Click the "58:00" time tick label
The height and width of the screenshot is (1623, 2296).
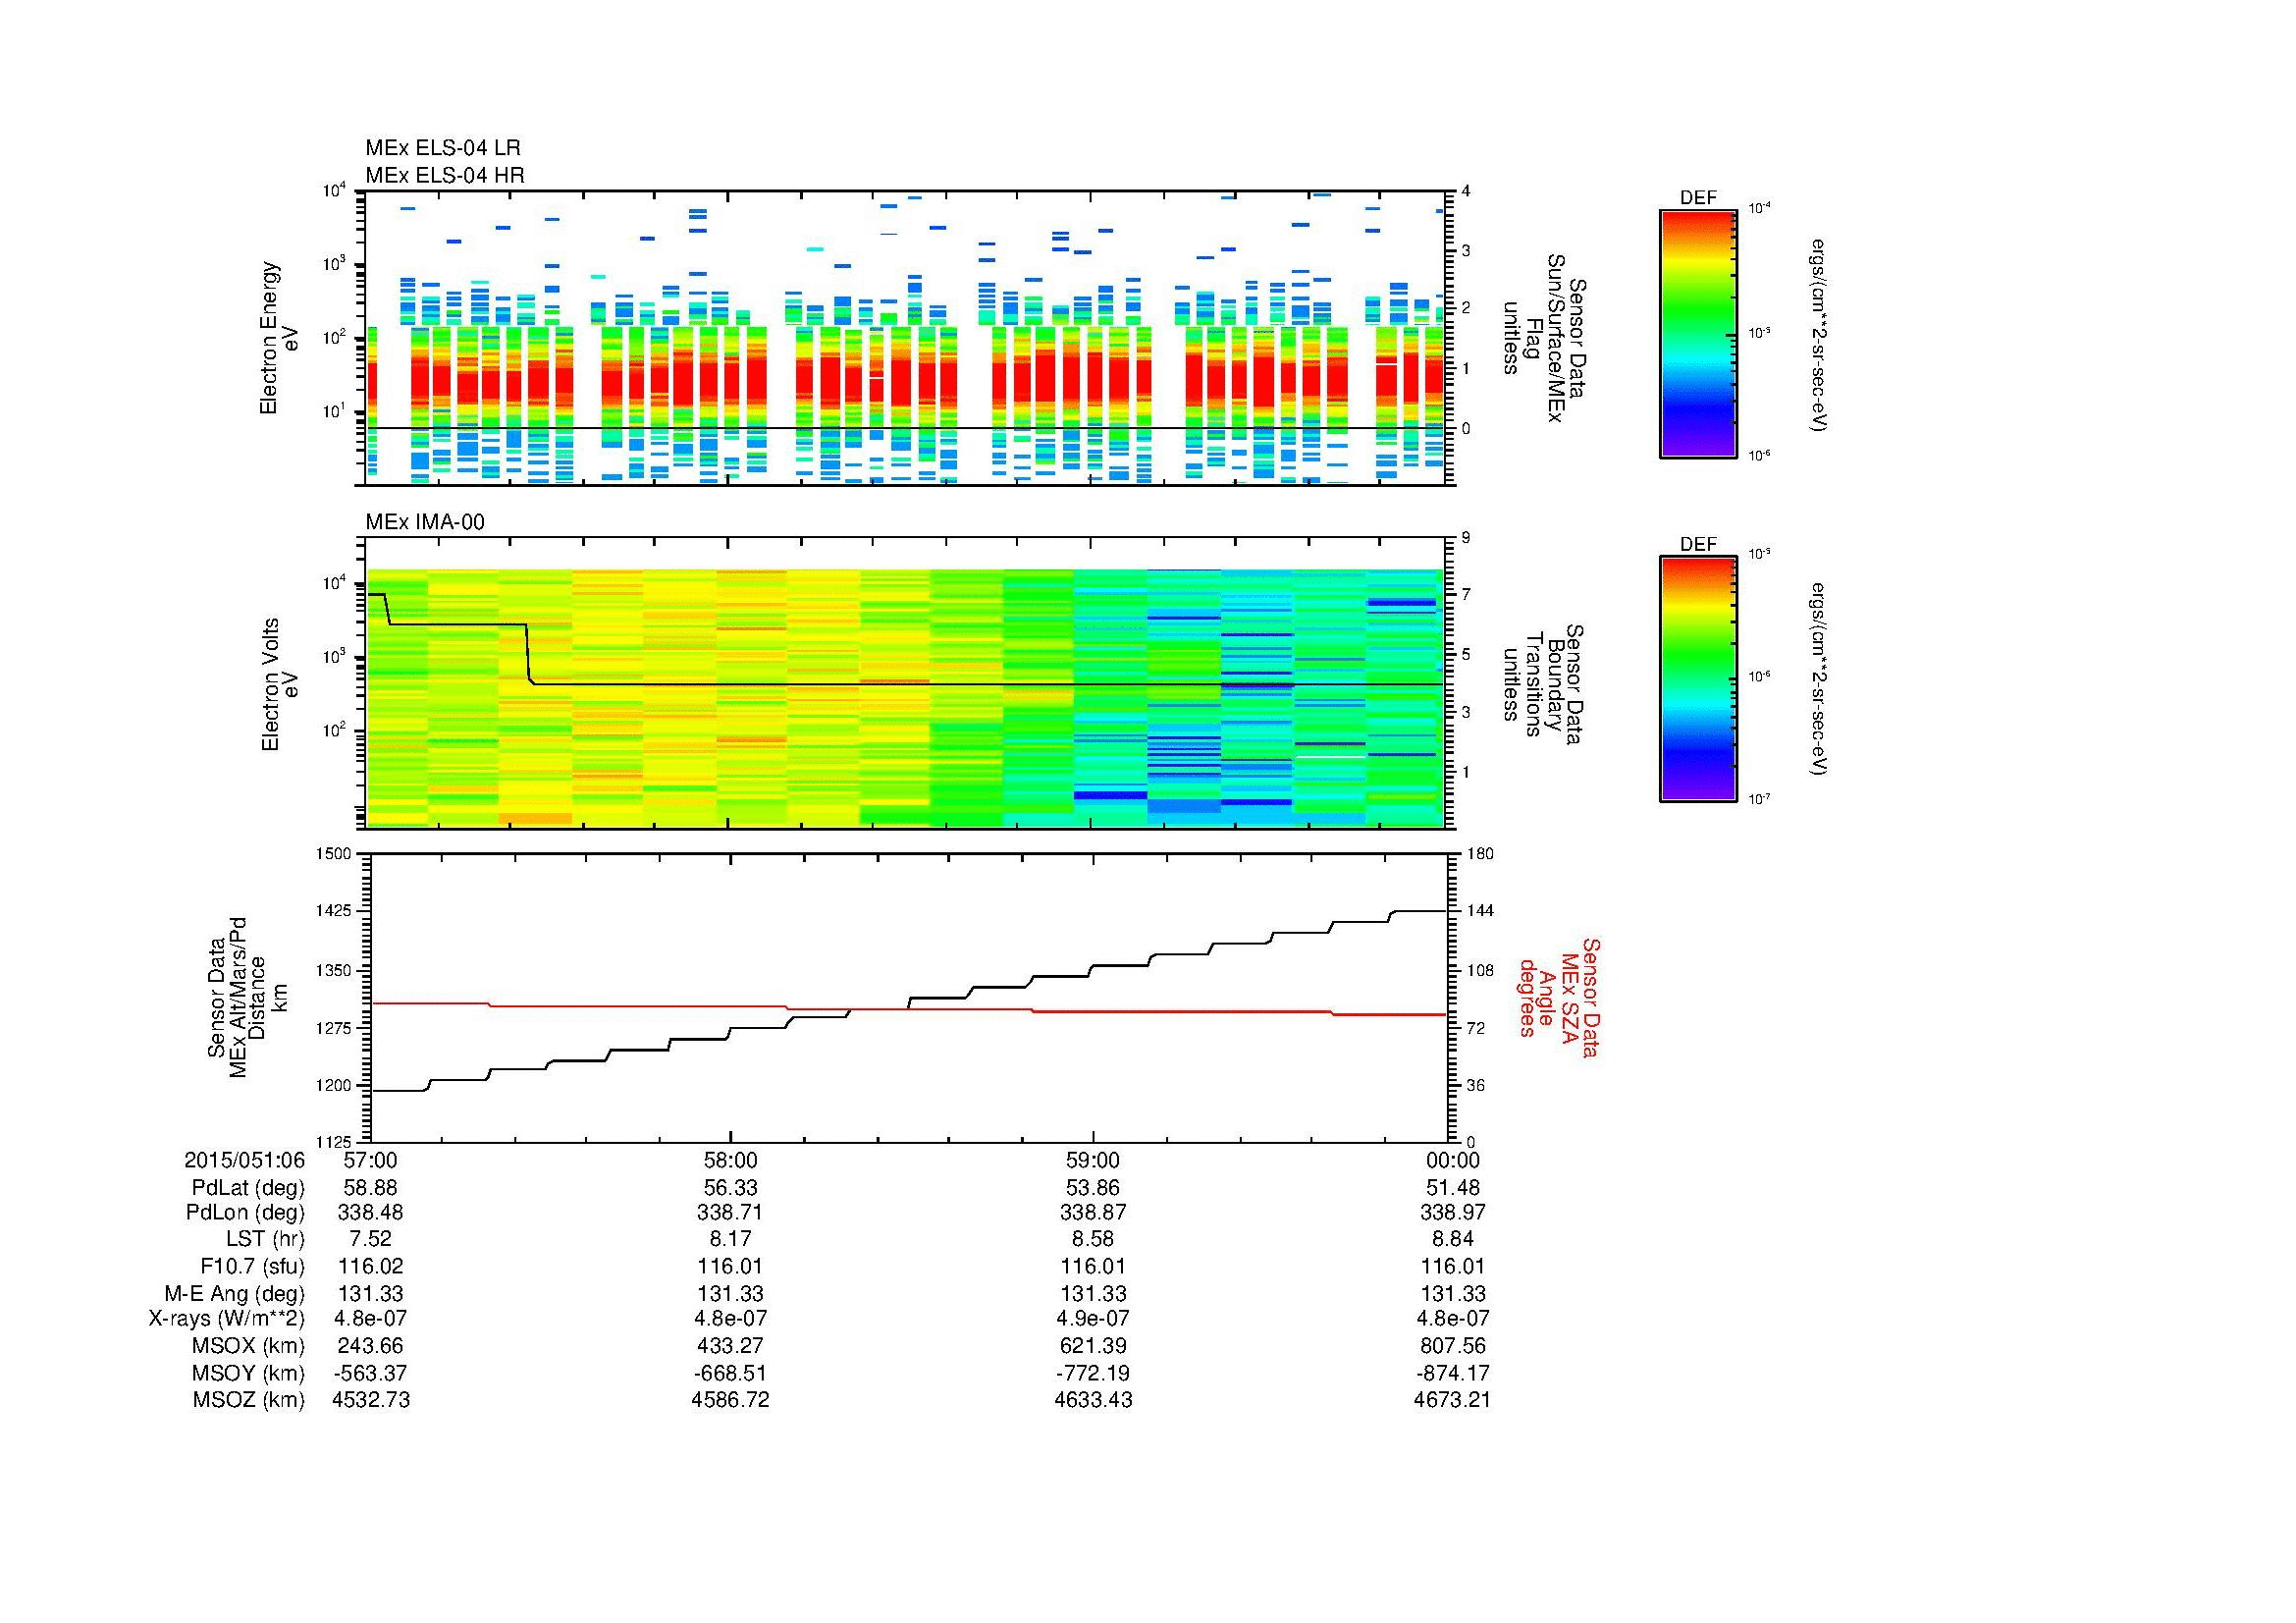click(x=731, y=1160)
